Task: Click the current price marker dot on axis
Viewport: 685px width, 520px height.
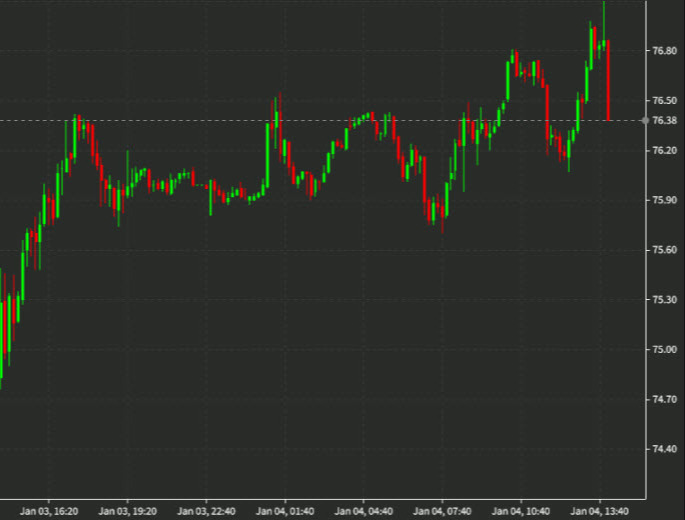Action: (x=645, y=120)
